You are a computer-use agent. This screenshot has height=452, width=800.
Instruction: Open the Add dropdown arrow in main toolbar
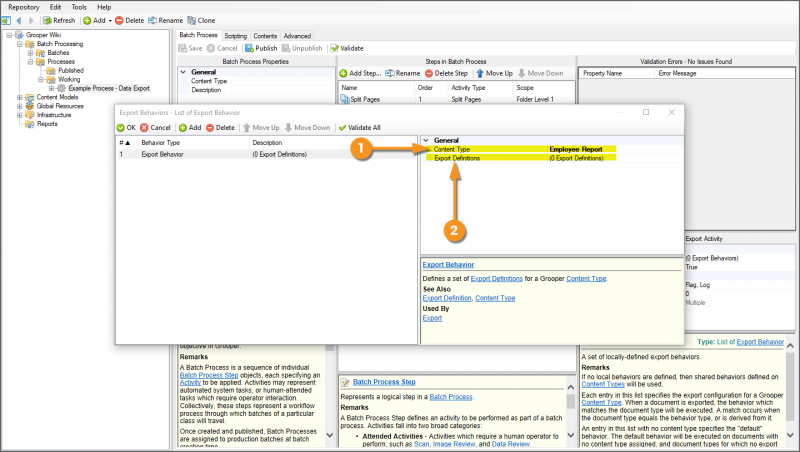pyautogui.click(x=110, y=21)
